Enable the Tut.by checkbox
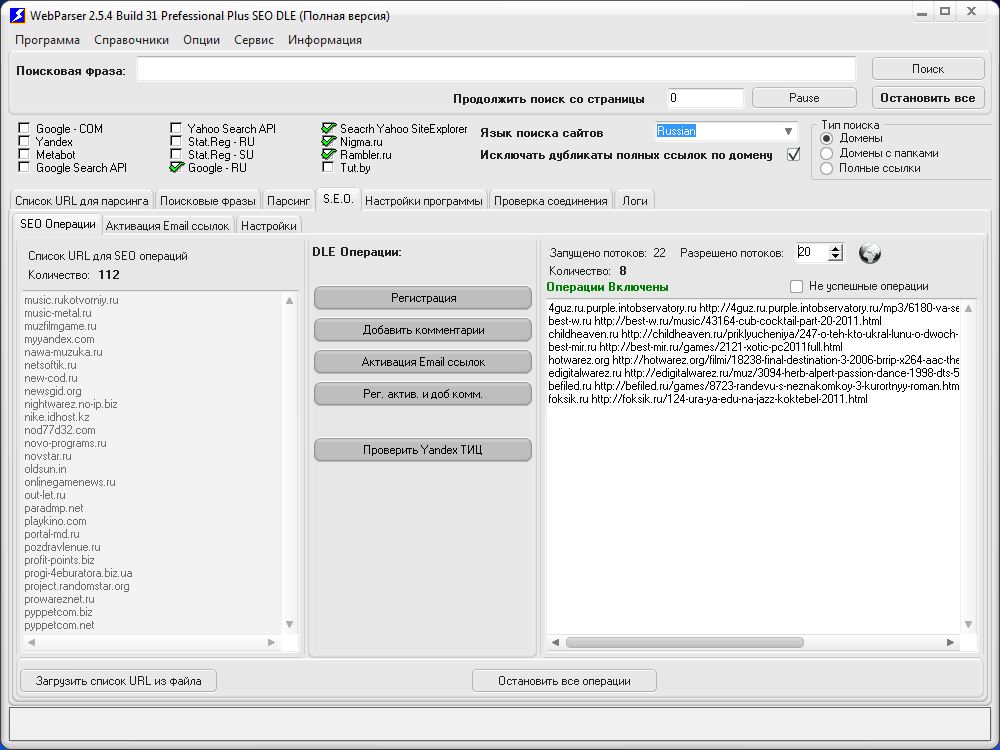 [x=328, y=167]
